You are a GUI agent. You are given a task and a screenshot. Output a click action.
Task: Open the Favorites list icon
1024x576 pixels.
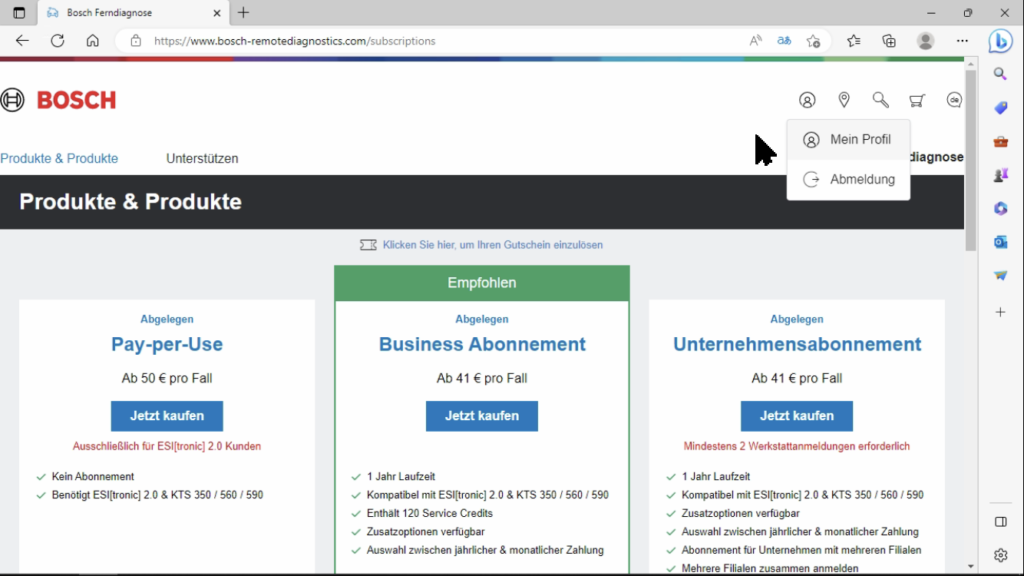pyautogui.click(x=854, y=40)
